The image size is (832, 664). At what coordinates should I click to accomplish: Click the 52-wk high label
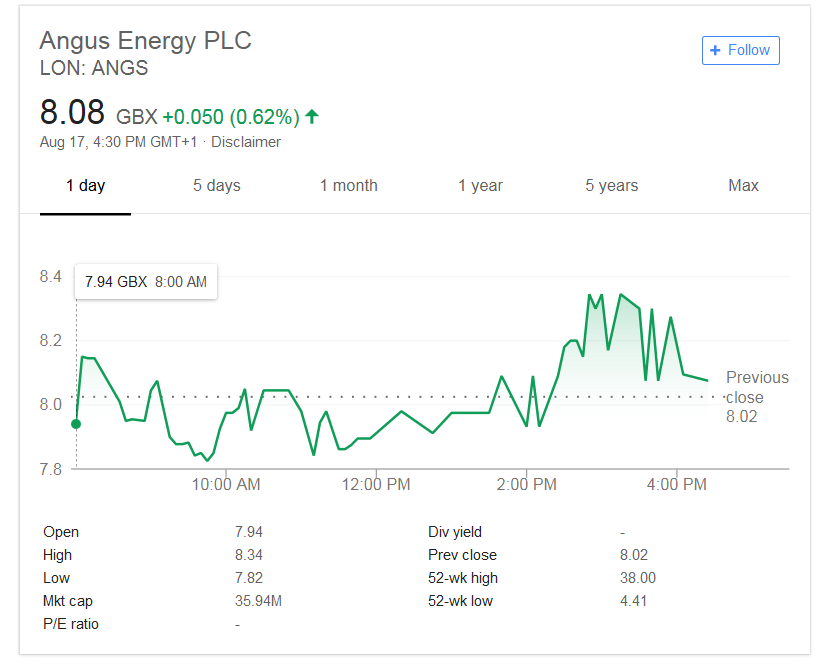point(463,578)
